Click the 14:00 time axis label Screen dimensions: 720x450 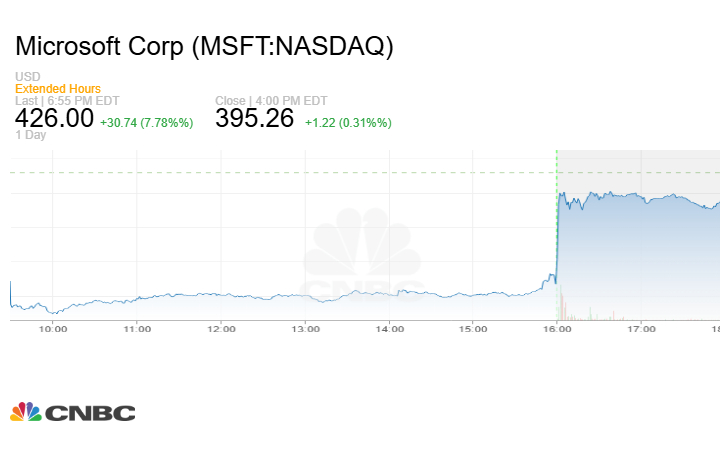click(x=390, y=328)
